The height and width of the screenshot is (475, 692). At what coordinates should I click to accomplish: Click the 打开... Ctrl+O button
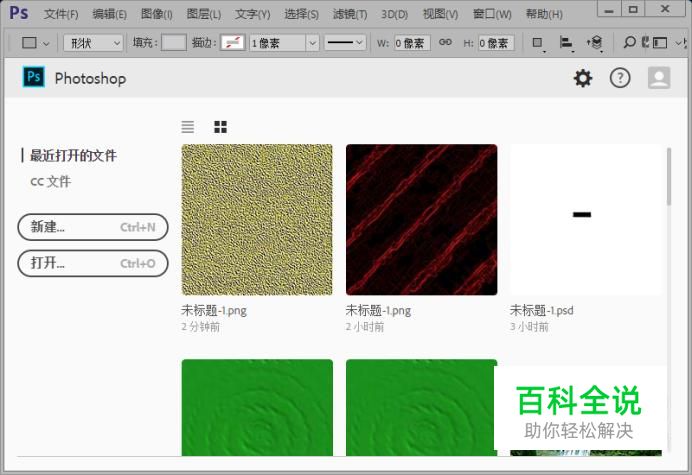point(93,263)
